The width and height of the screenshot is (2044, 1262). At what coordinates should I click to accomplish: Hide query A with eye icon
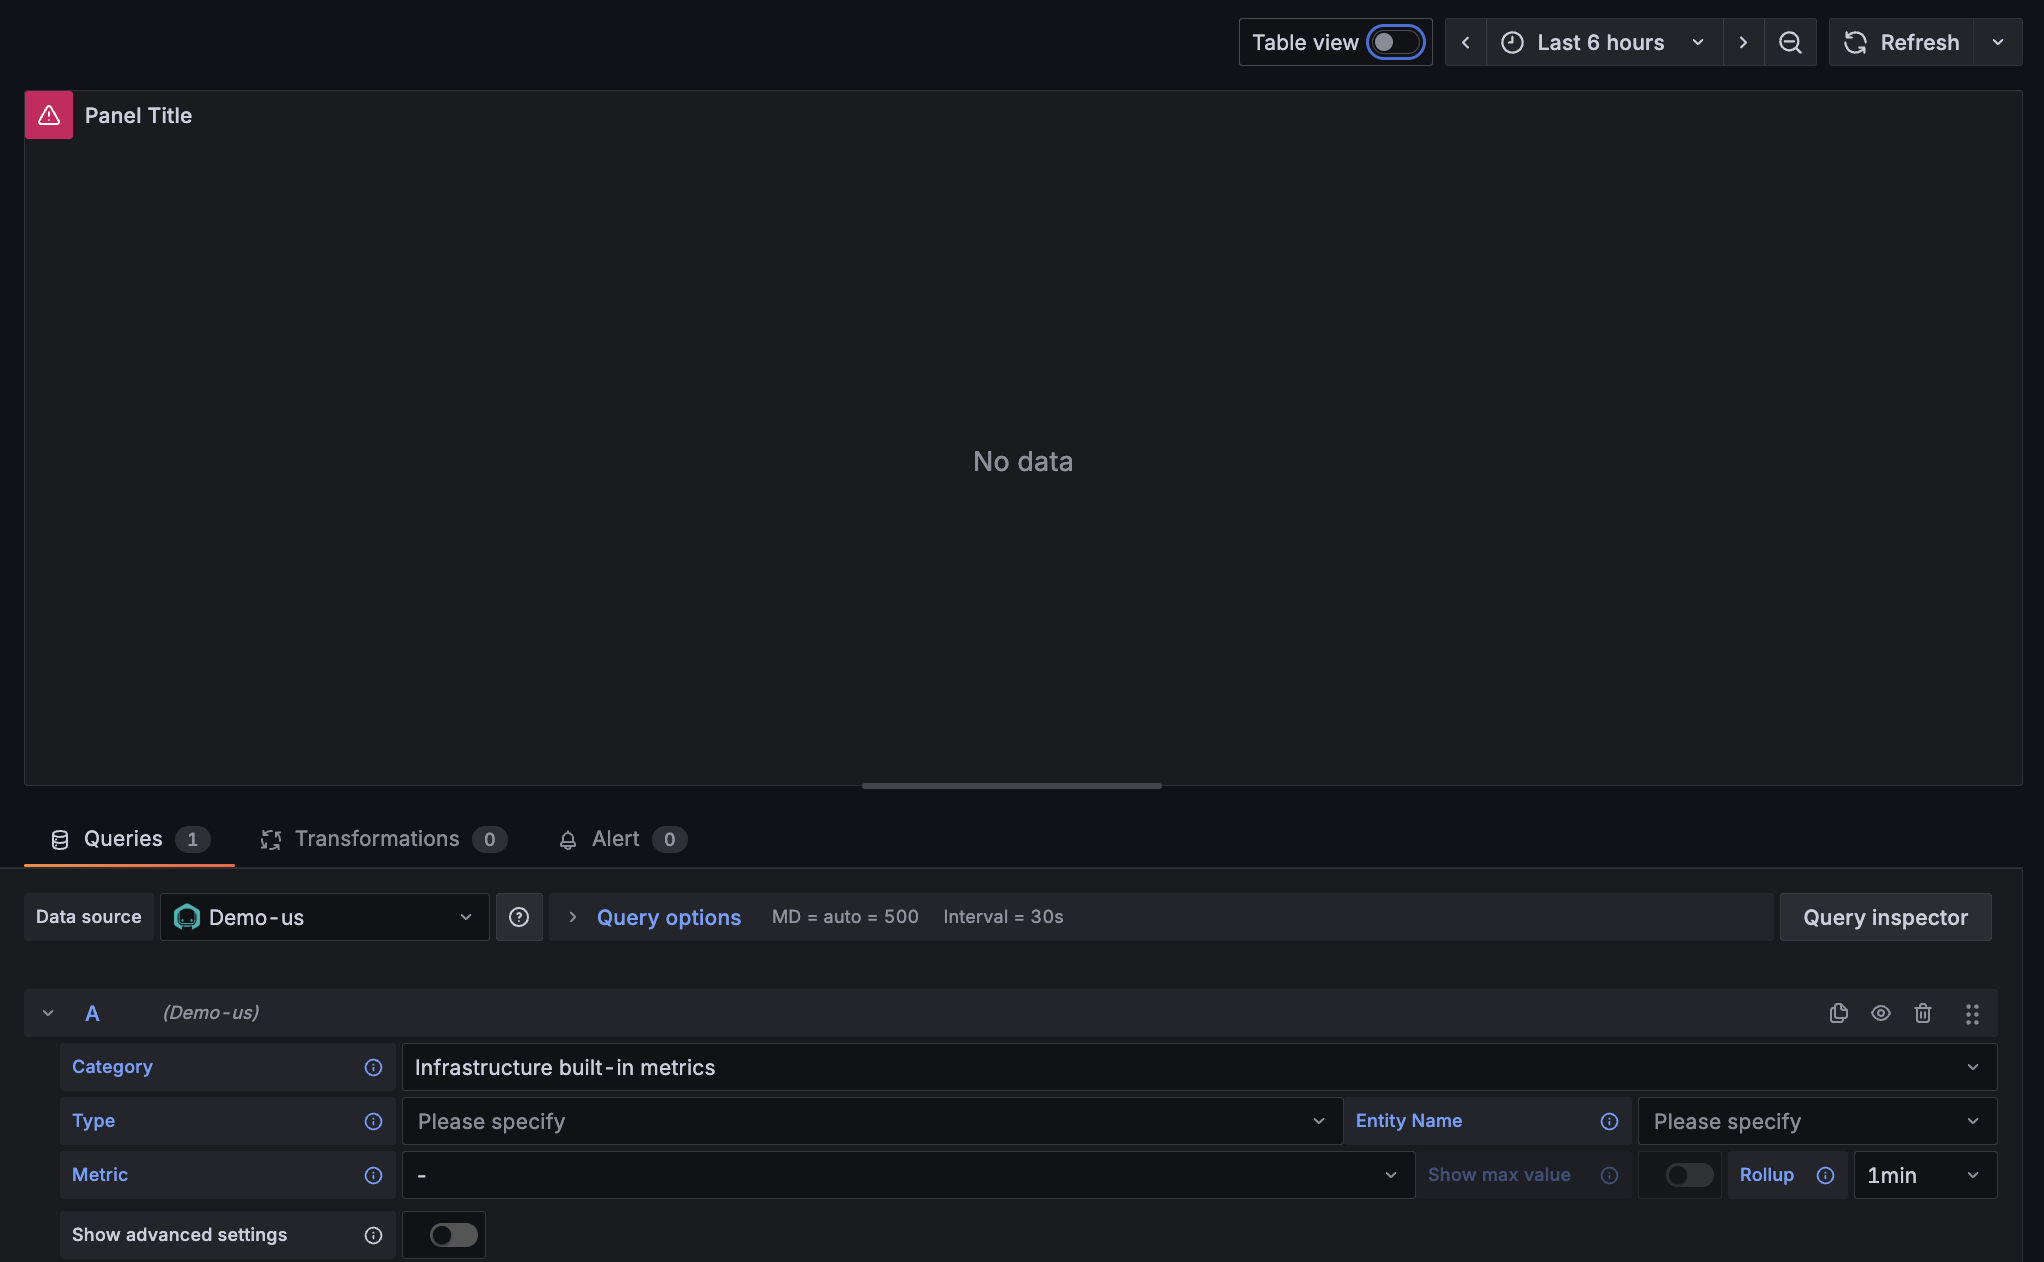pos(1881,1013)
